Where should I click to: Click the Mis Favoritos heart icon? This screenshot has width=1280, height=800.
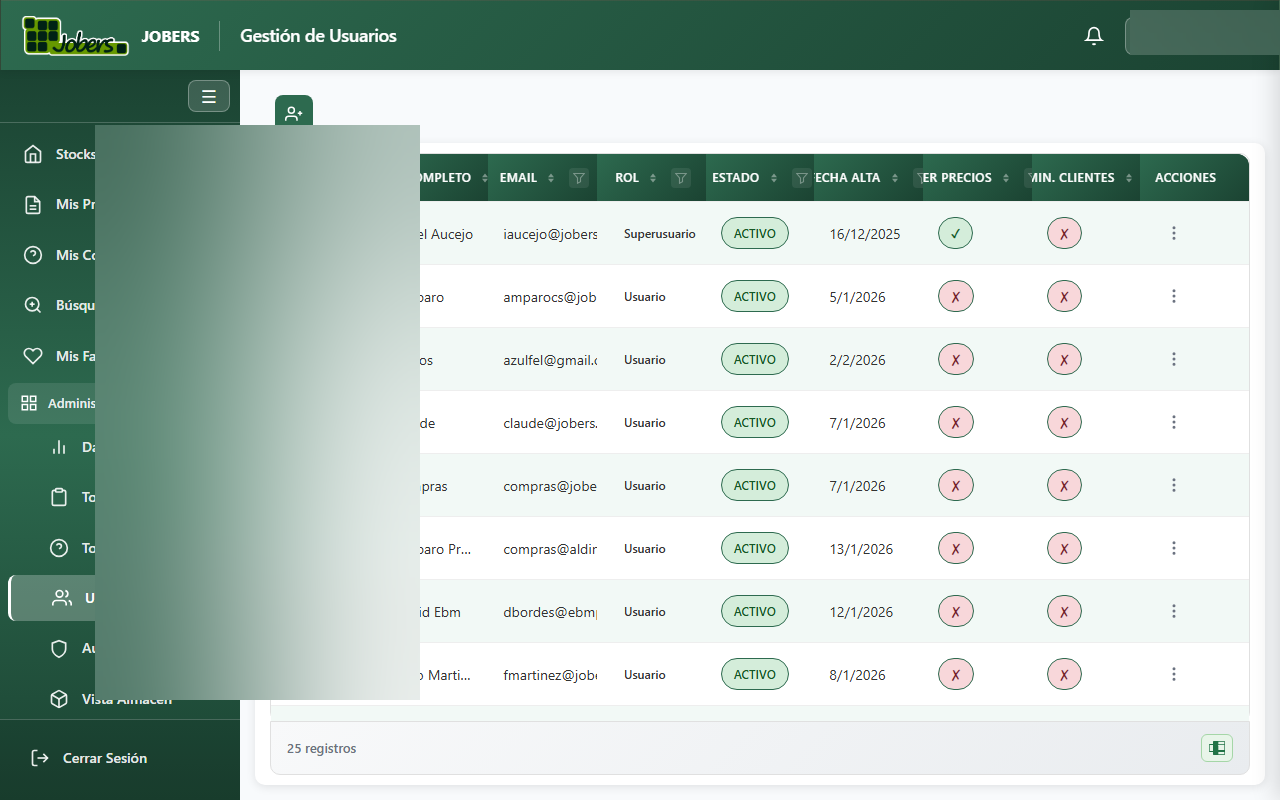coord(33,355)
